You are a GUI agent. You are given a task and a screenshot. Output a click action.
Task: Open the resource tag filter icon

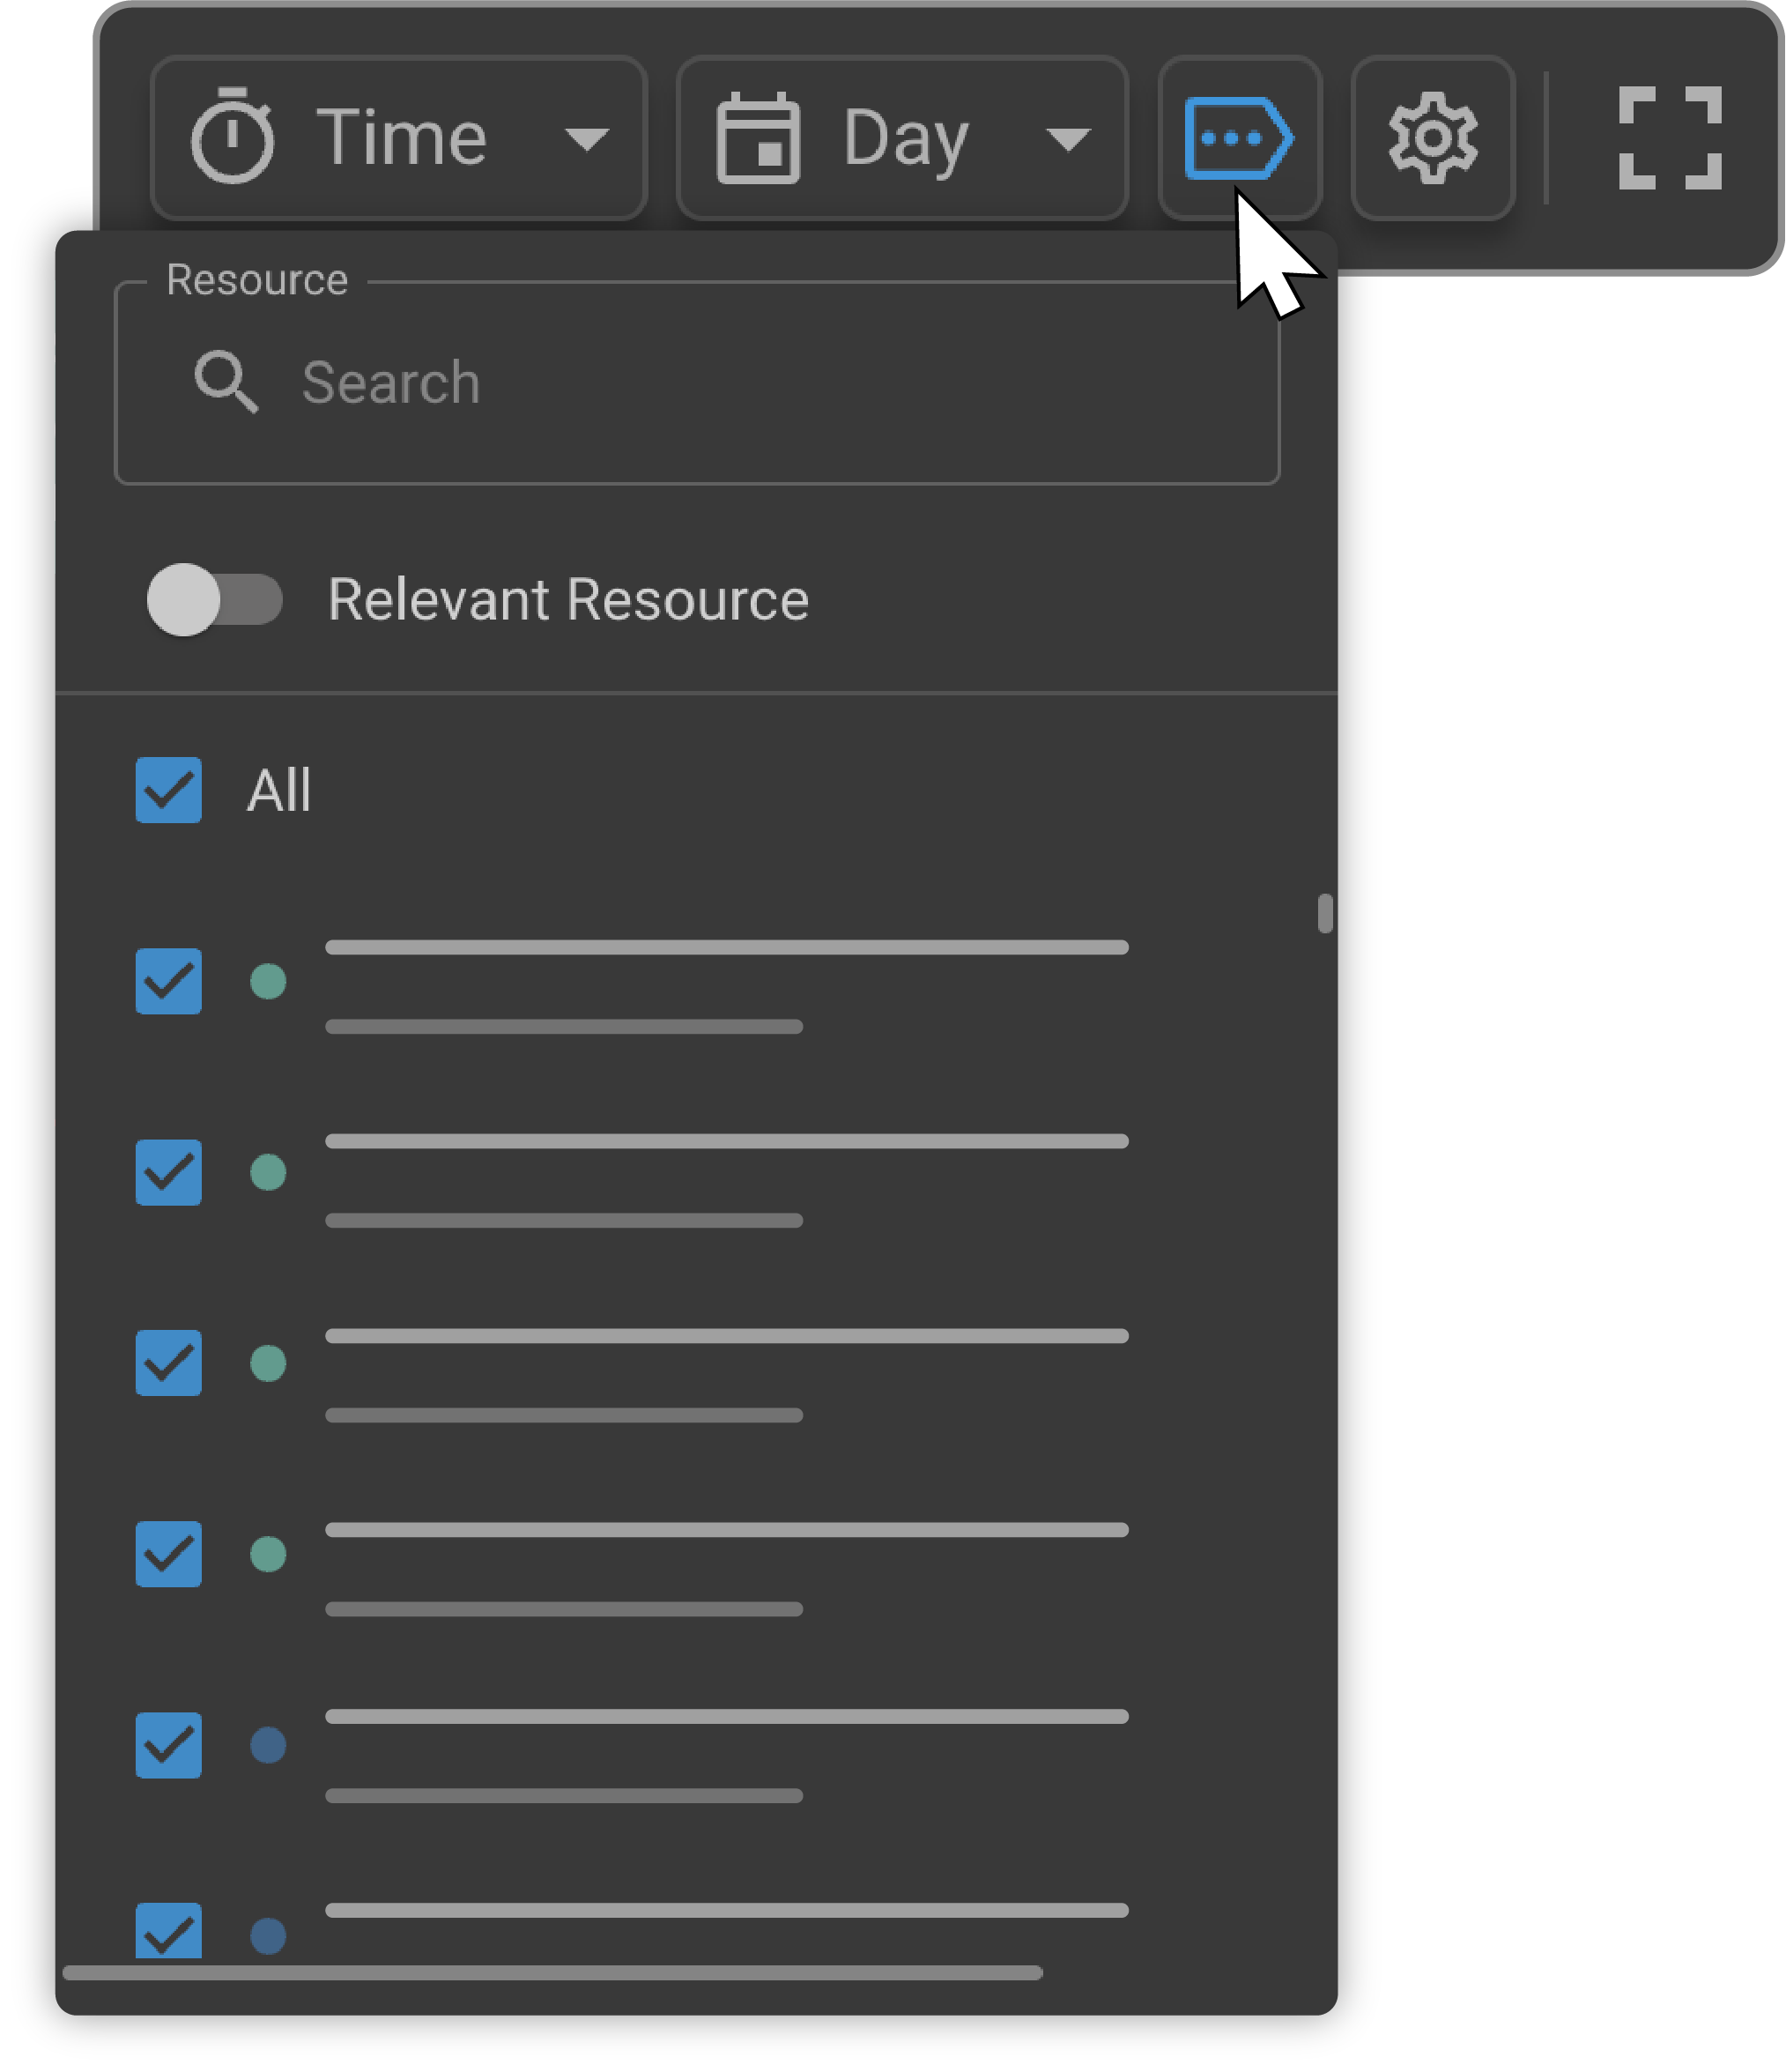click(1238, 137)
